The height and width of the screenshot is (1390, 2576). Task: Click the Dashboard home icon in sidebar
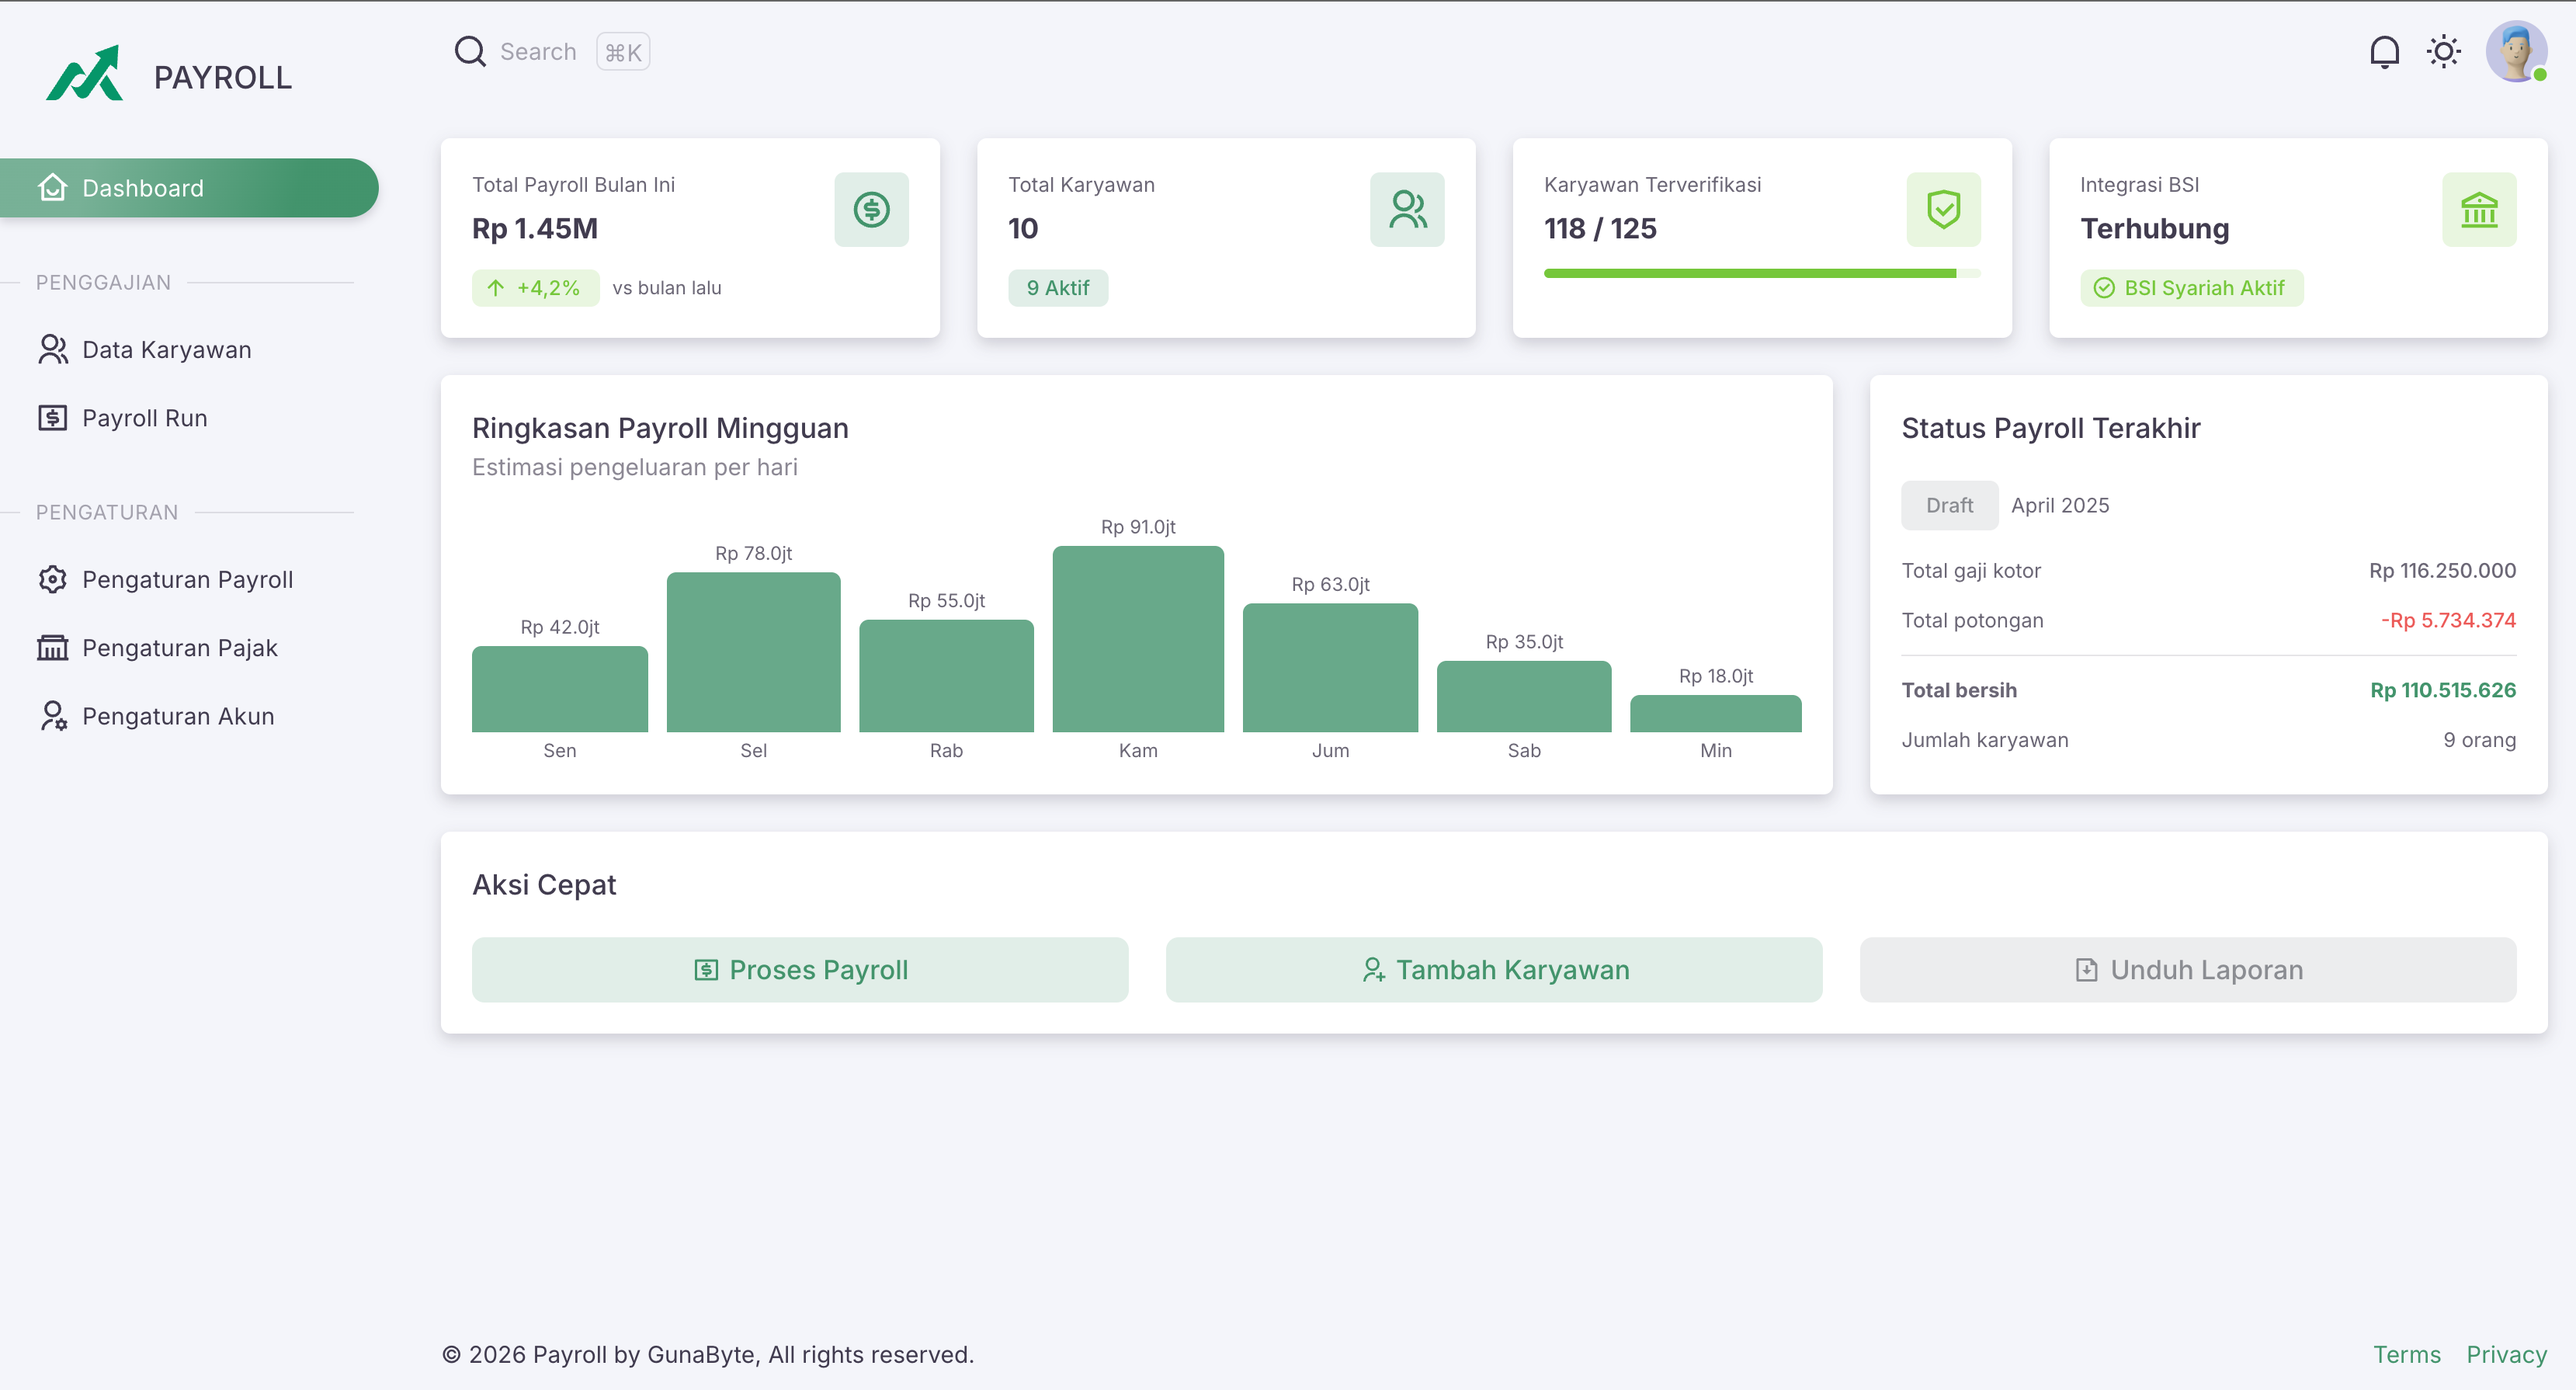click(x=53, y=188)
